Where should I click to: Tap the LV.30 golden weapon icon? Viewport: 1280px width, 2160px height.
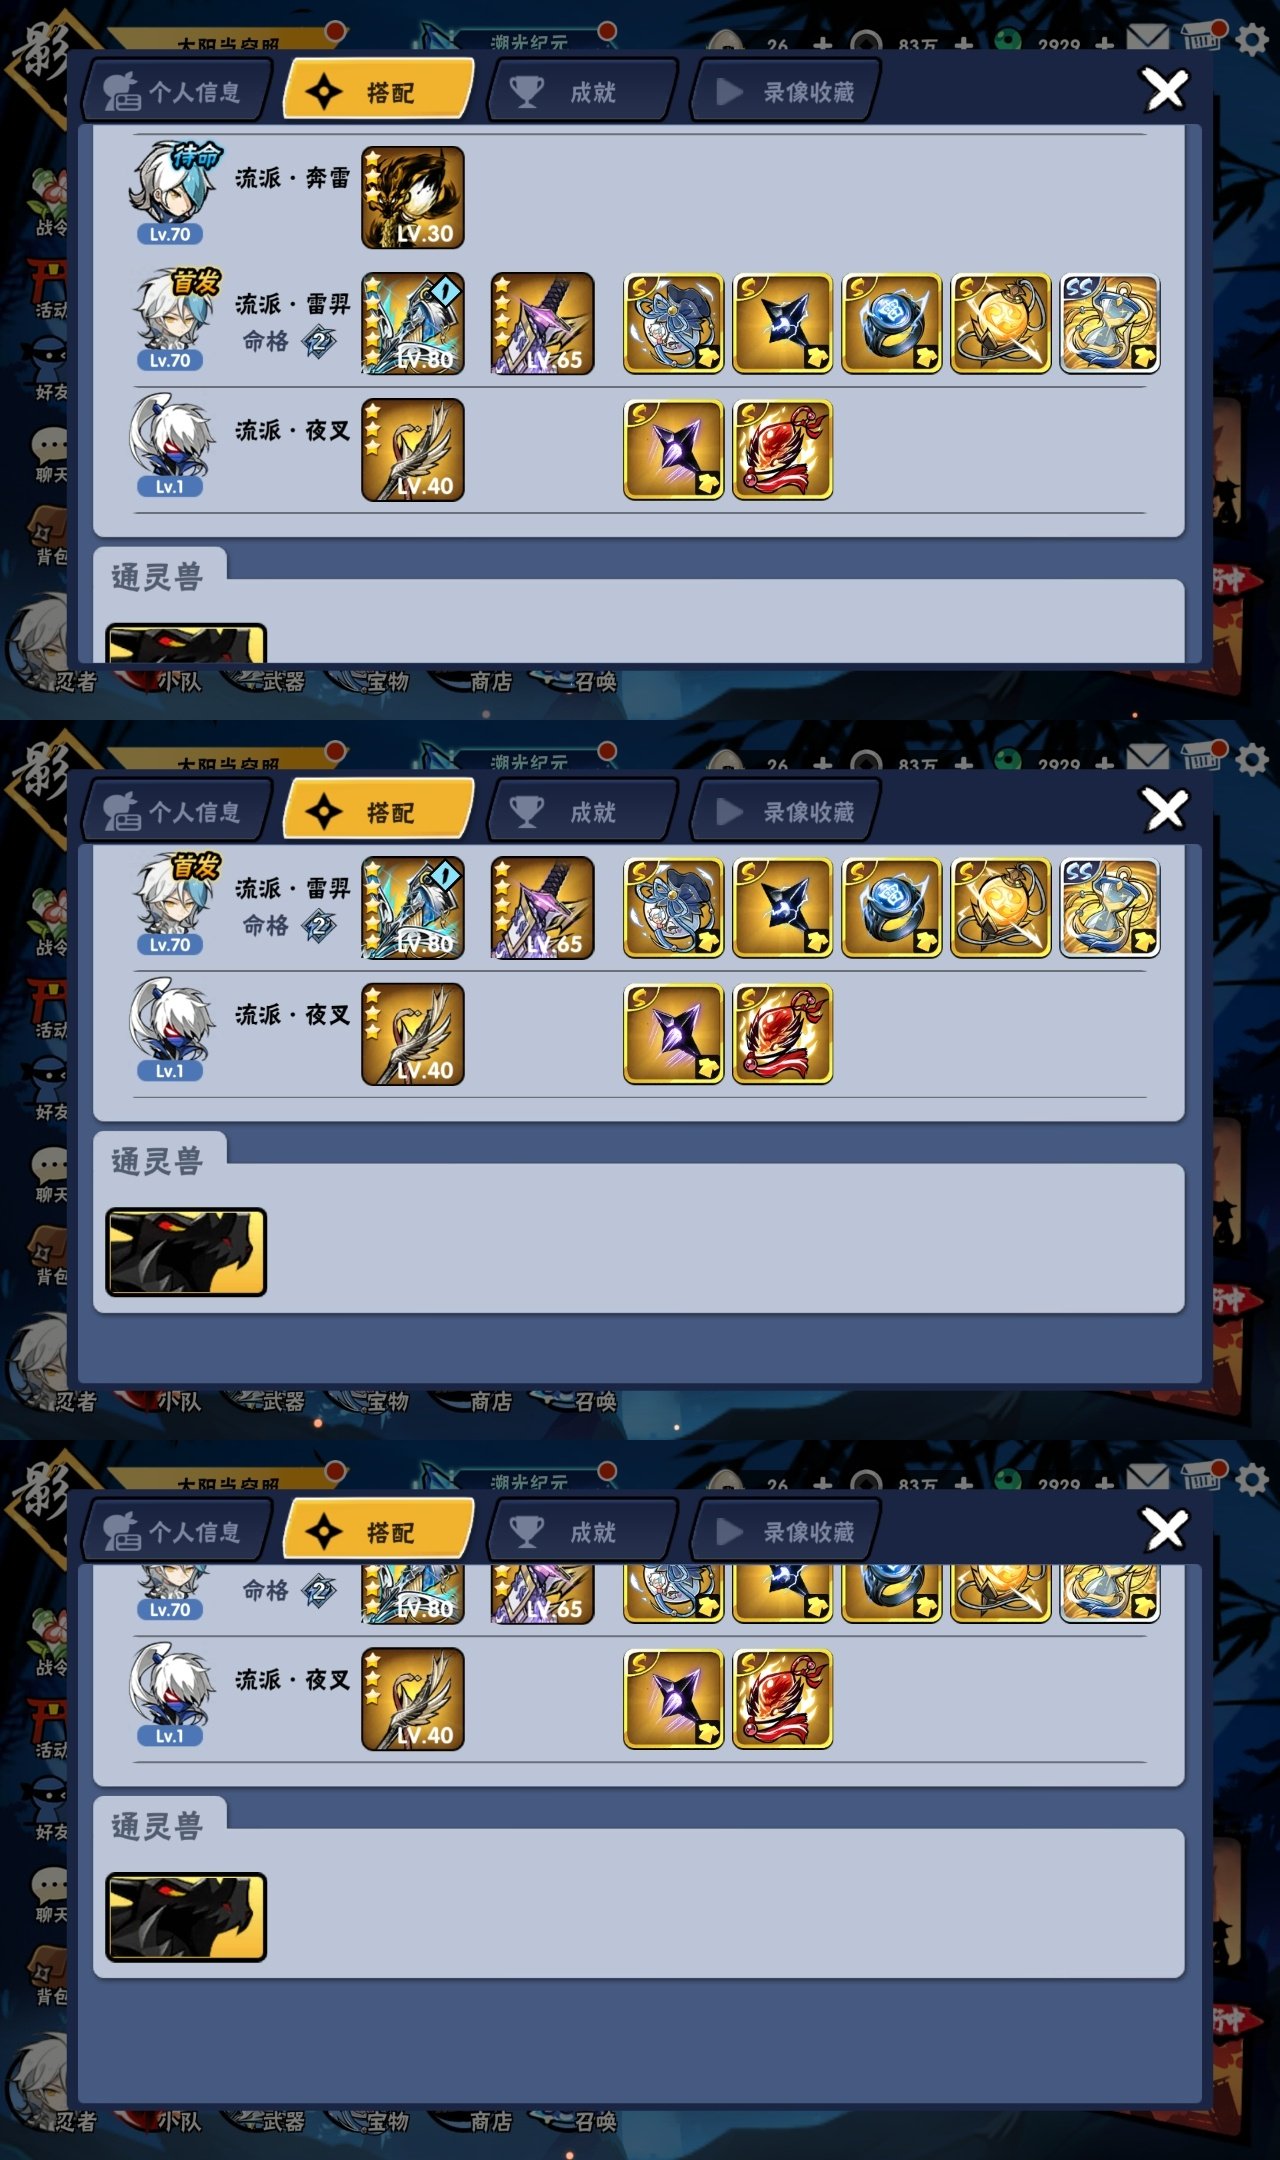pos(412,197)
